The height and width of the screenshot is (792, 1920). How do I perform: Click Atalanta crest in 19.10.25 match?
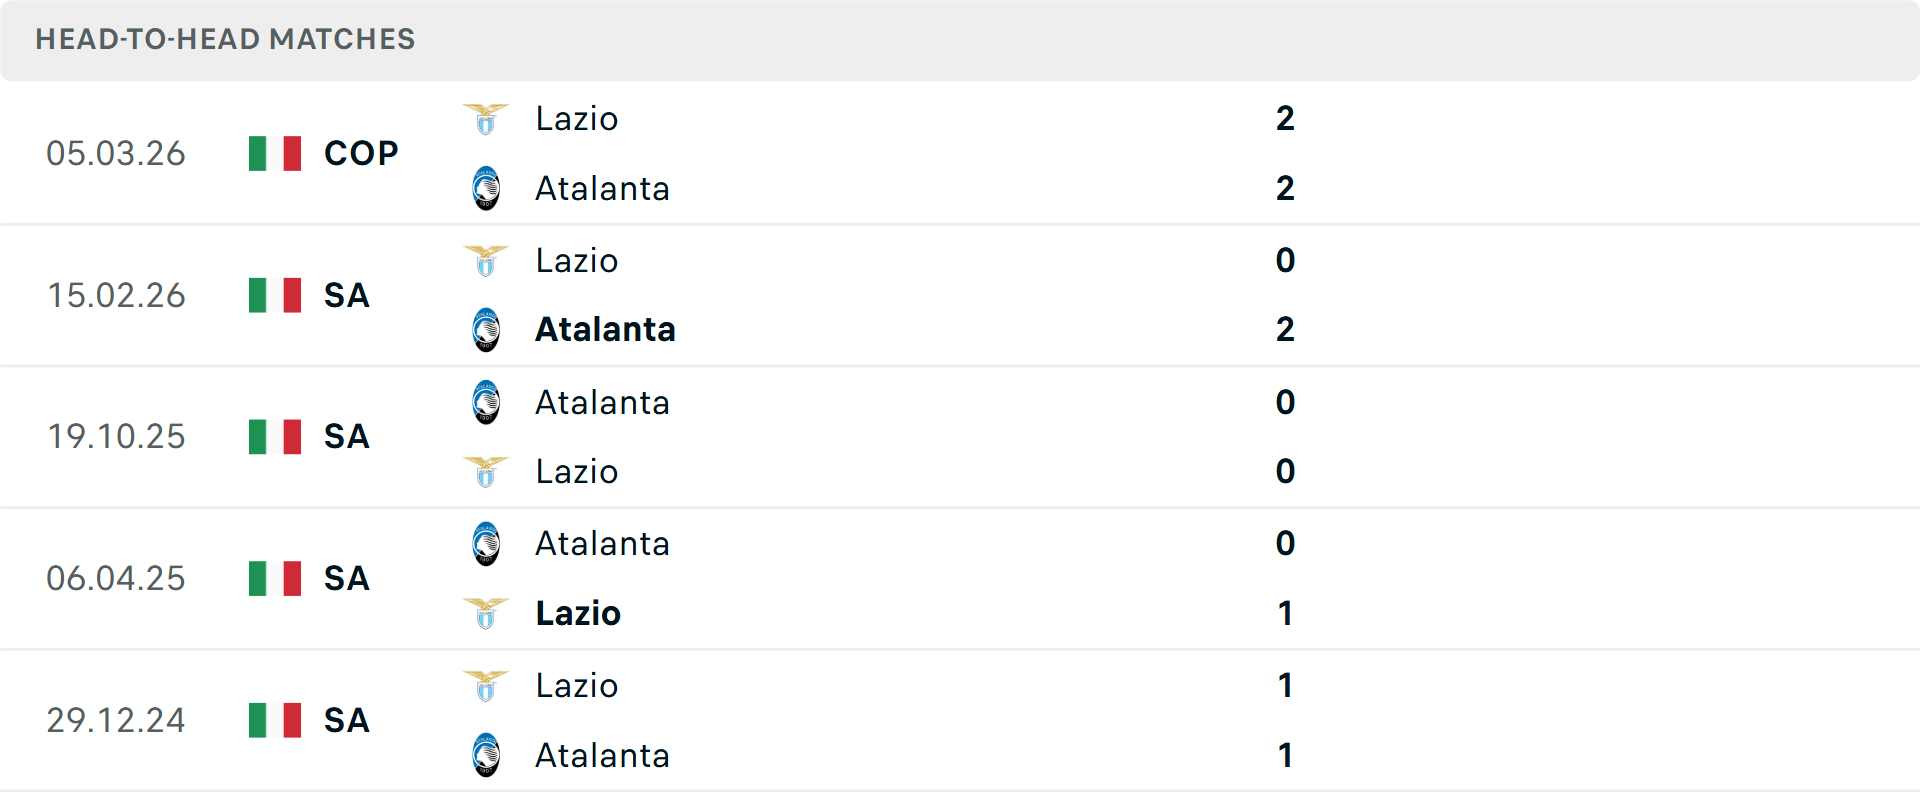(x=486, y=402)
